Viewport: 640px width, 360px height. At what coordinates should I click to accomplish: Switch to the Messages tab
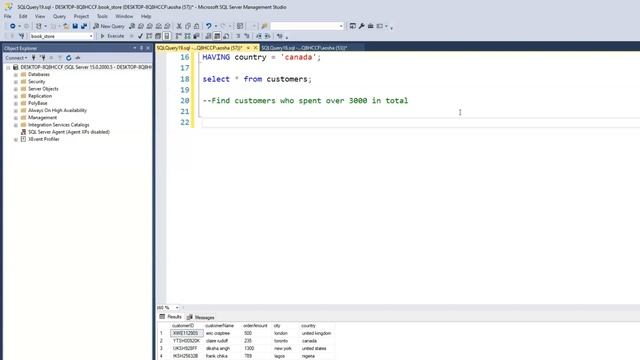coord(200,317)
